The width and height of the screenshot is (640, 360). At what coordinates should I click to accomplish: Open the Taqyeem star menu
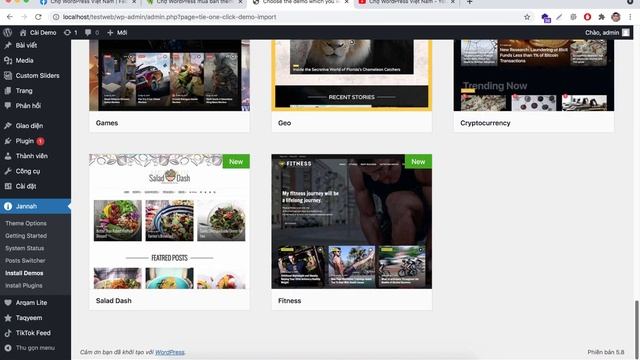click(x=29, y=318)
